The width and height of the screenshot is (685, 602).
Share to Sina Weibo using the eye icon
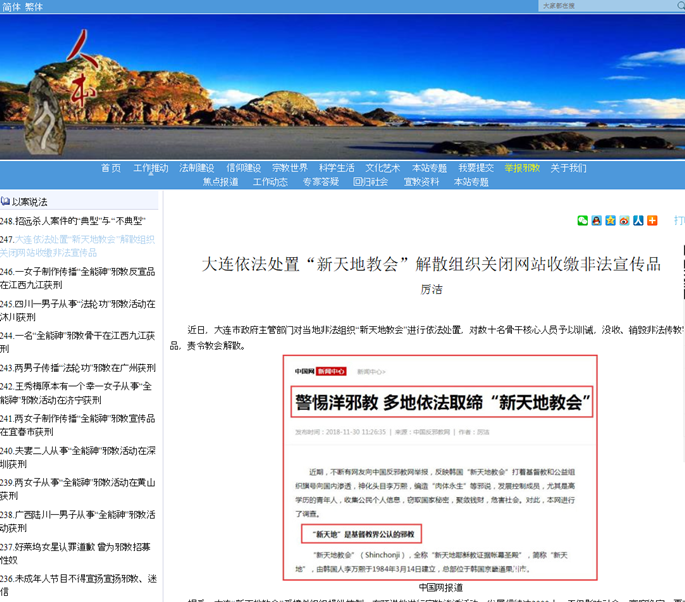tap(624, 221)
